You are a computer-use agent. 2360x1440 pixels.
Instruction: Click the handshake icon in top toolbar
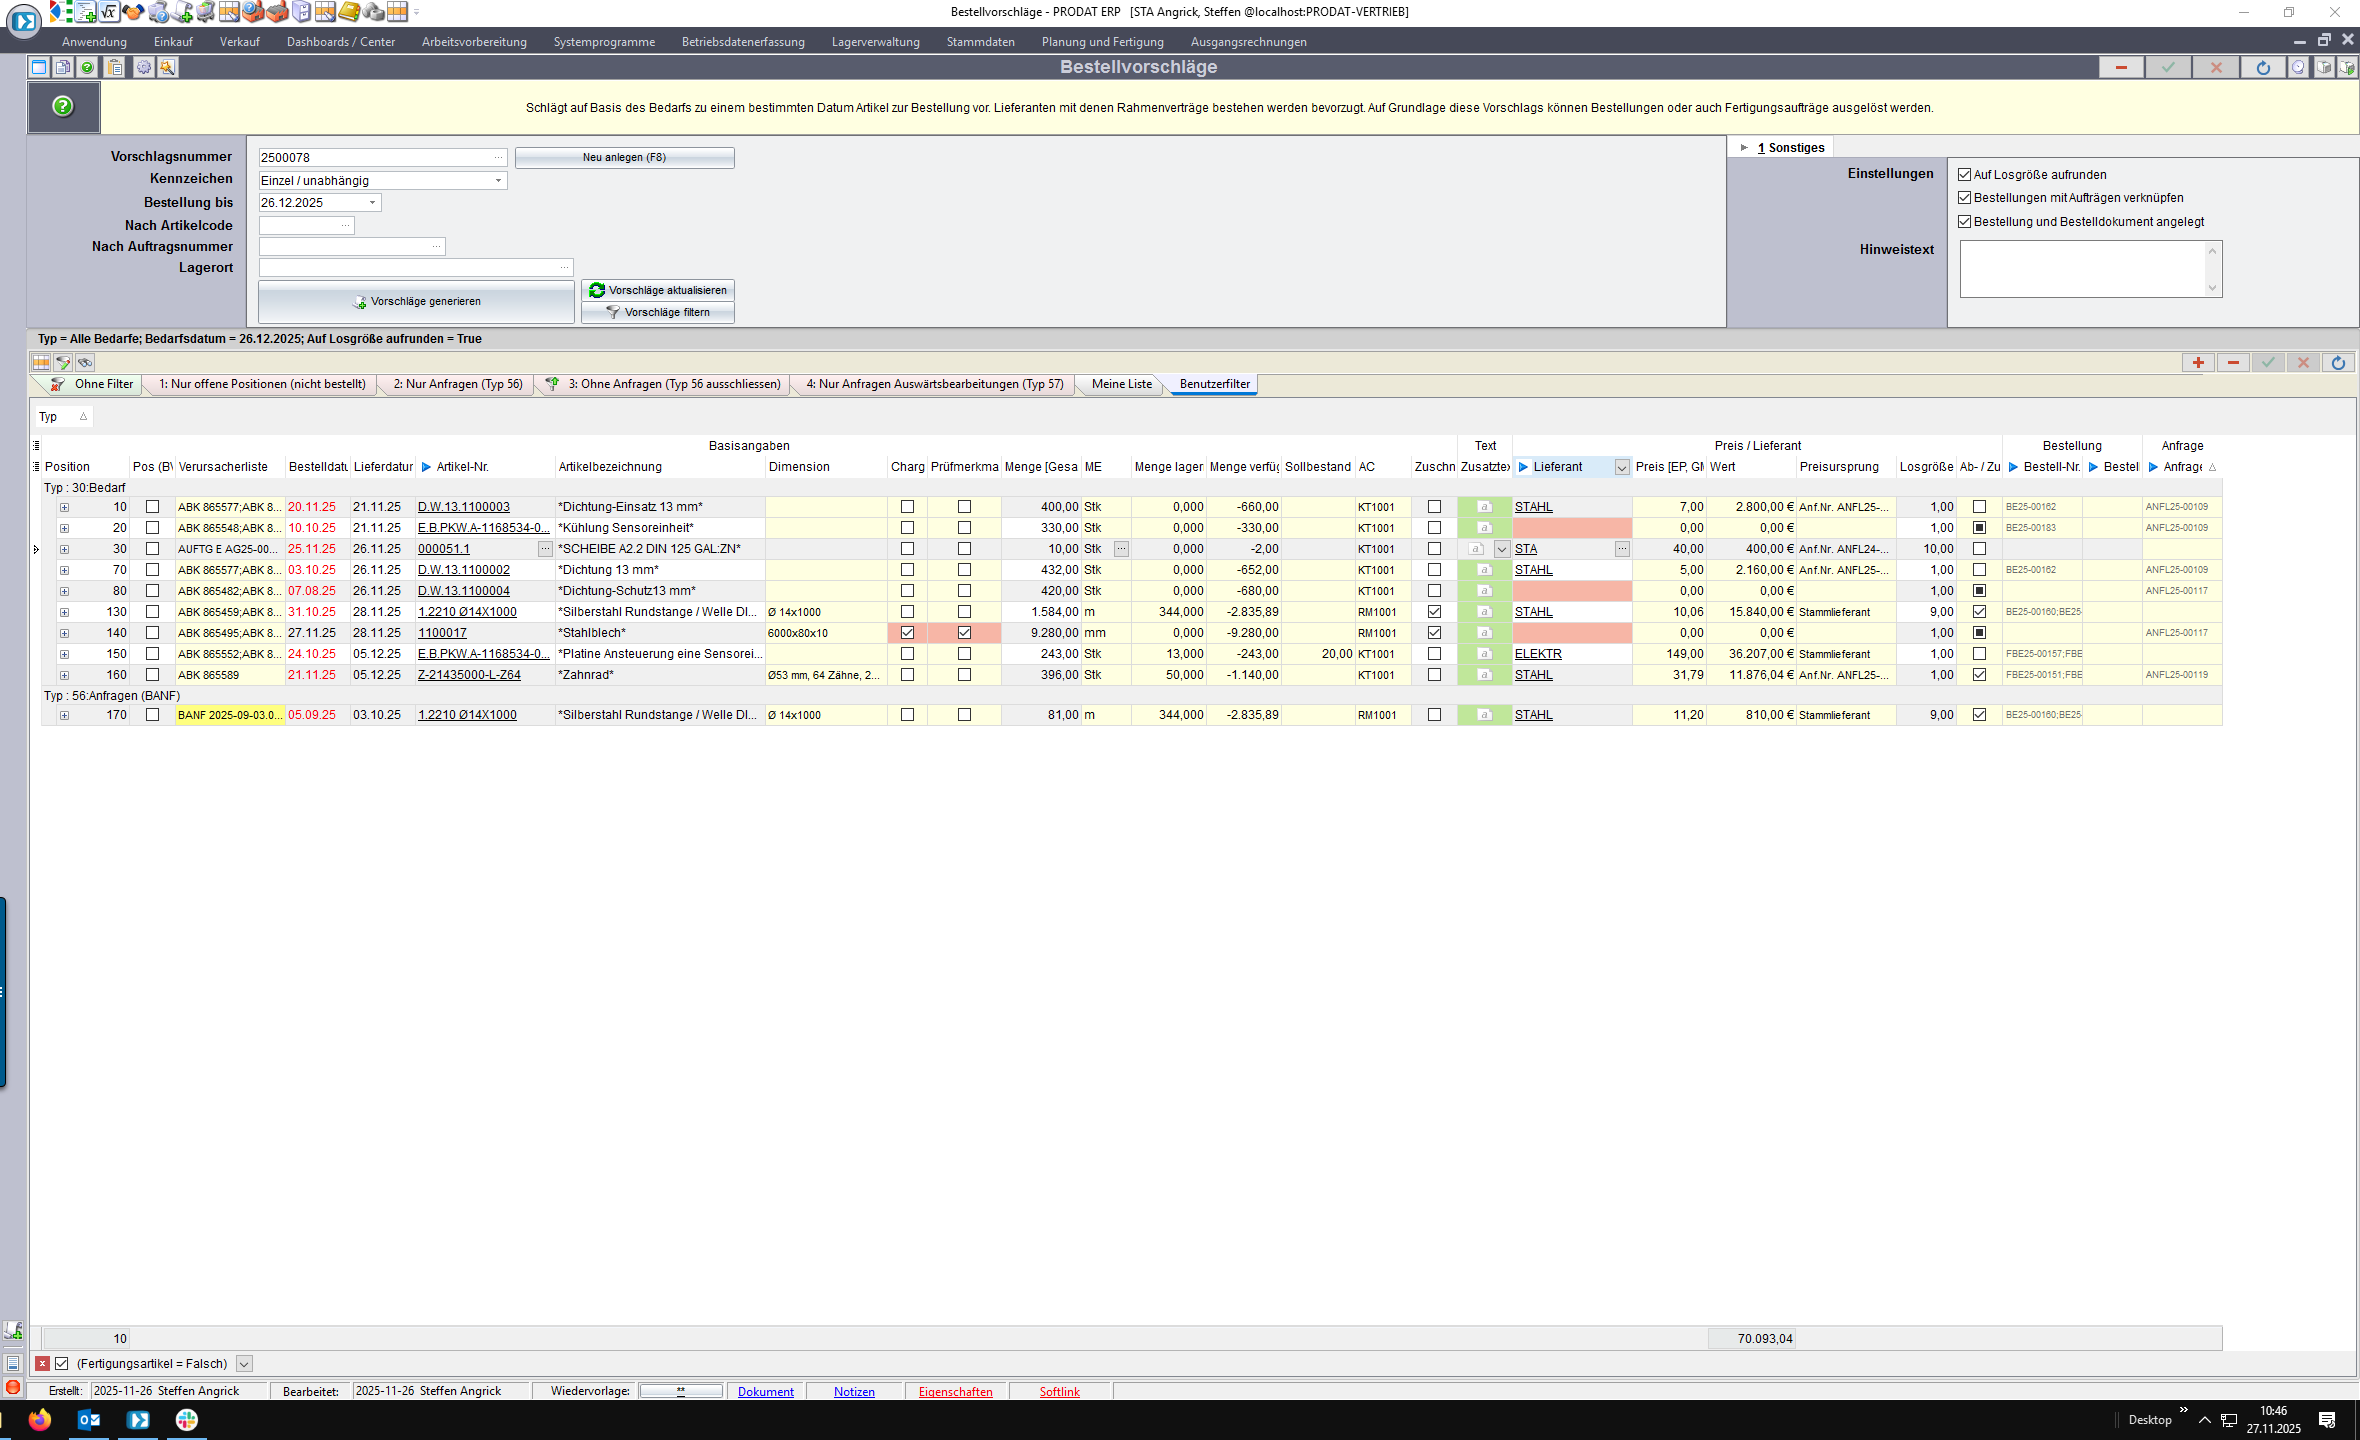pyautogui.click(x=133, y=12)
